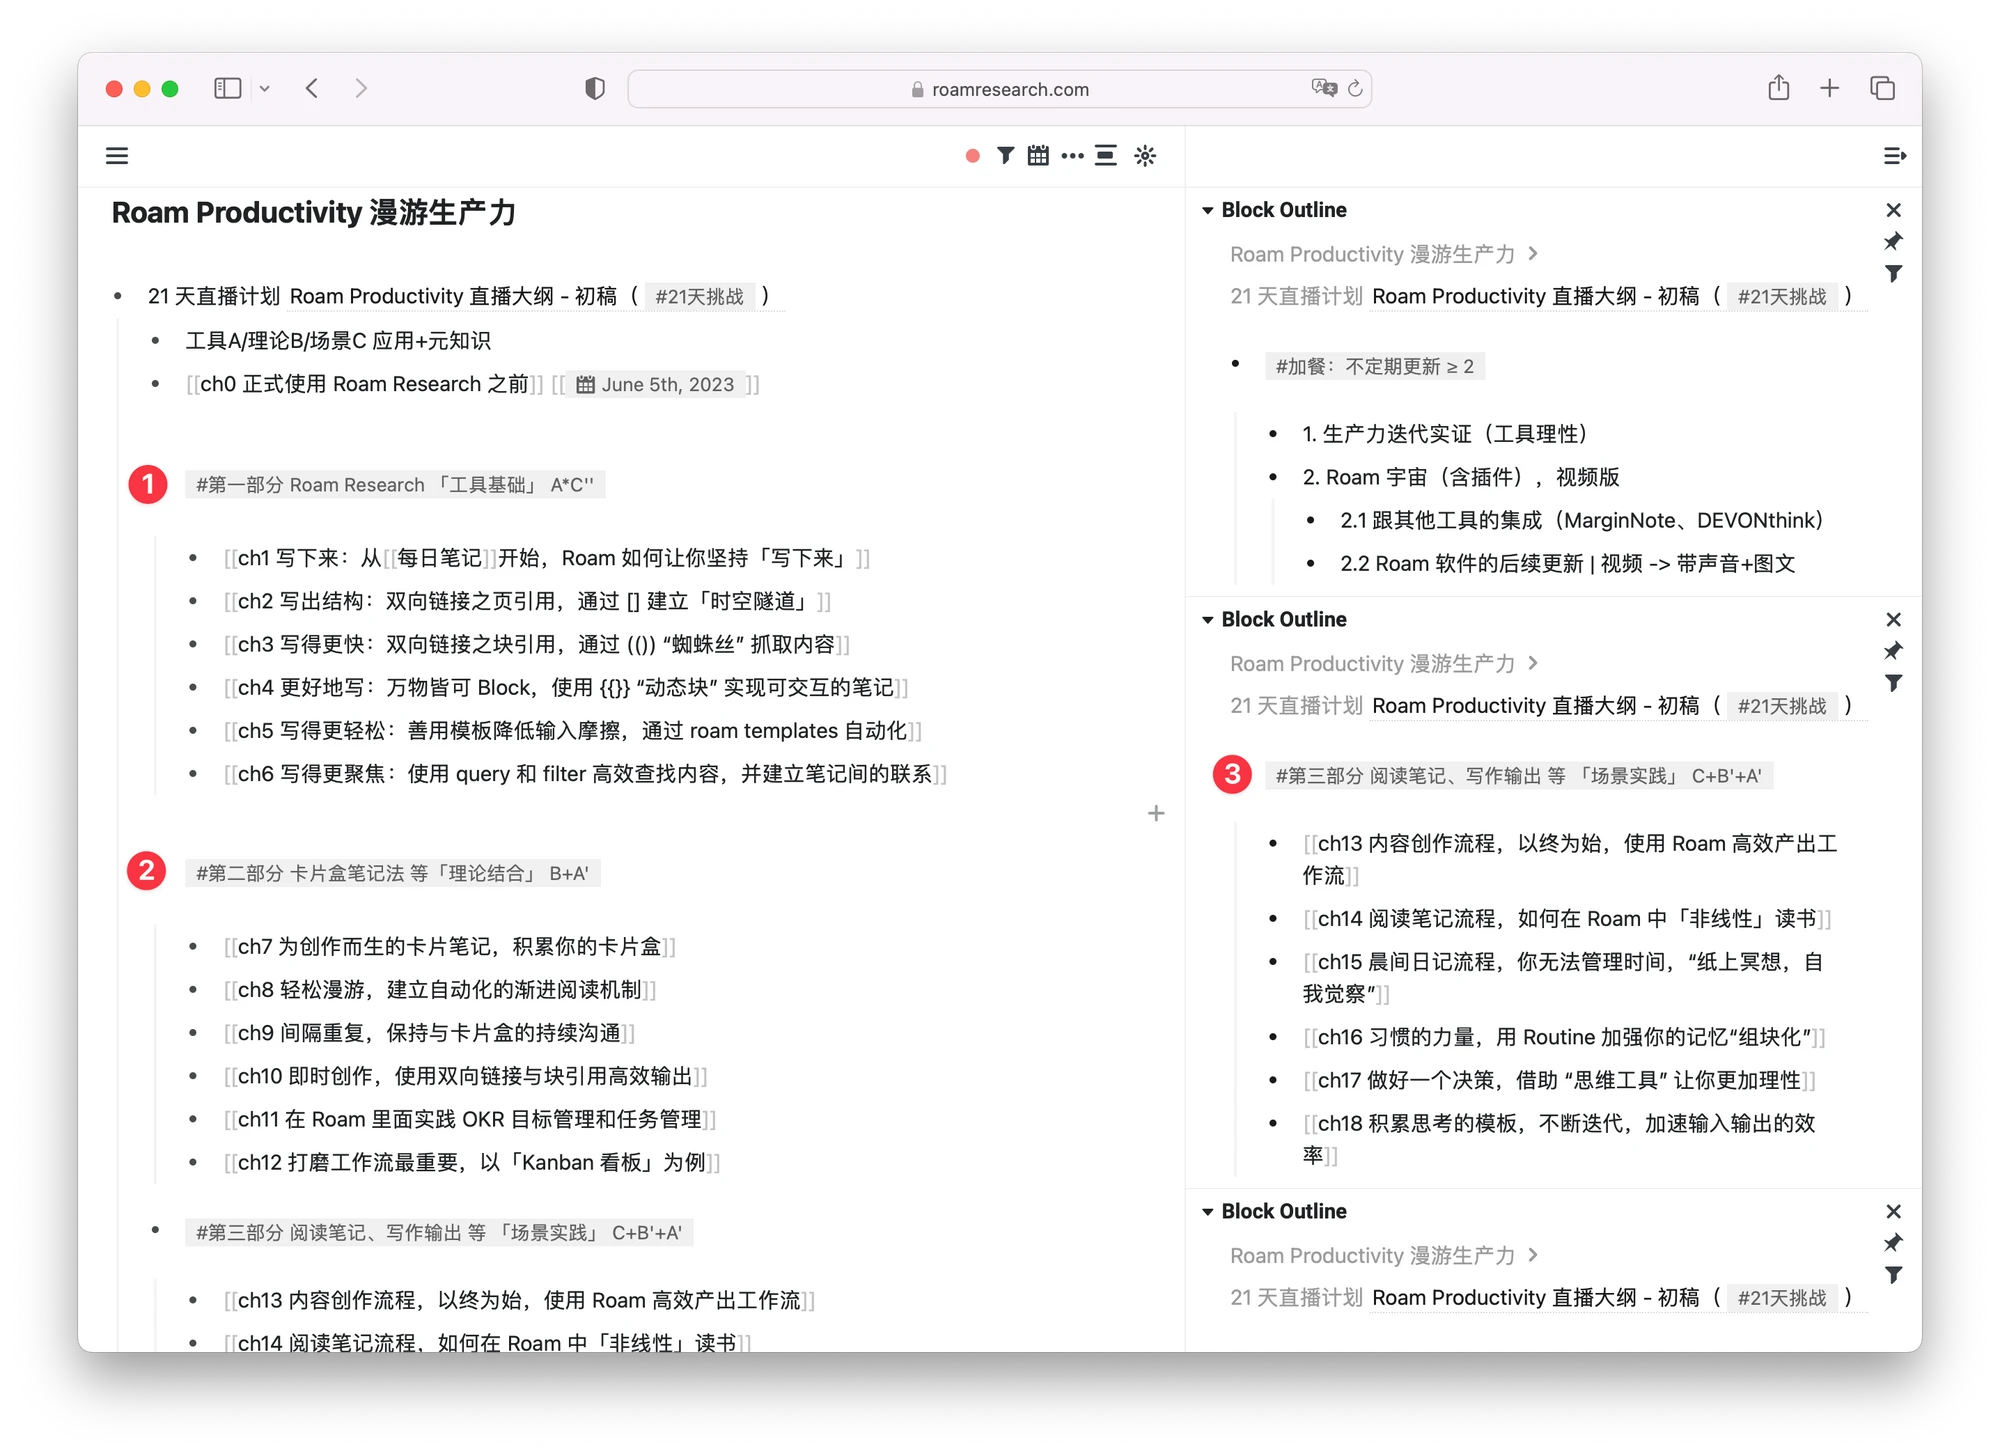The height and width of the screenshot is (1455, 2000).
Task: Filter the second Block Outline panel
Action: coord(1893,683)
